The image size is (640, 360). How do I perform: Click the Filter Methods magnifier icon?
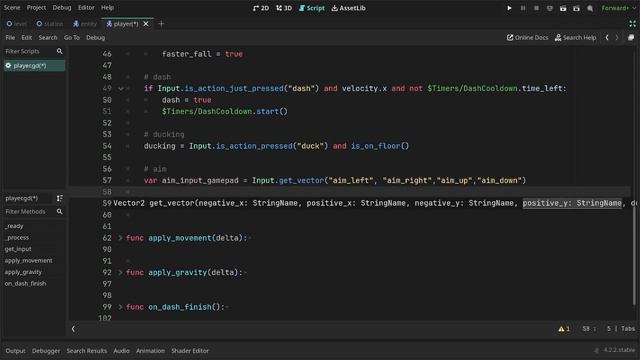tap(60, 212)
